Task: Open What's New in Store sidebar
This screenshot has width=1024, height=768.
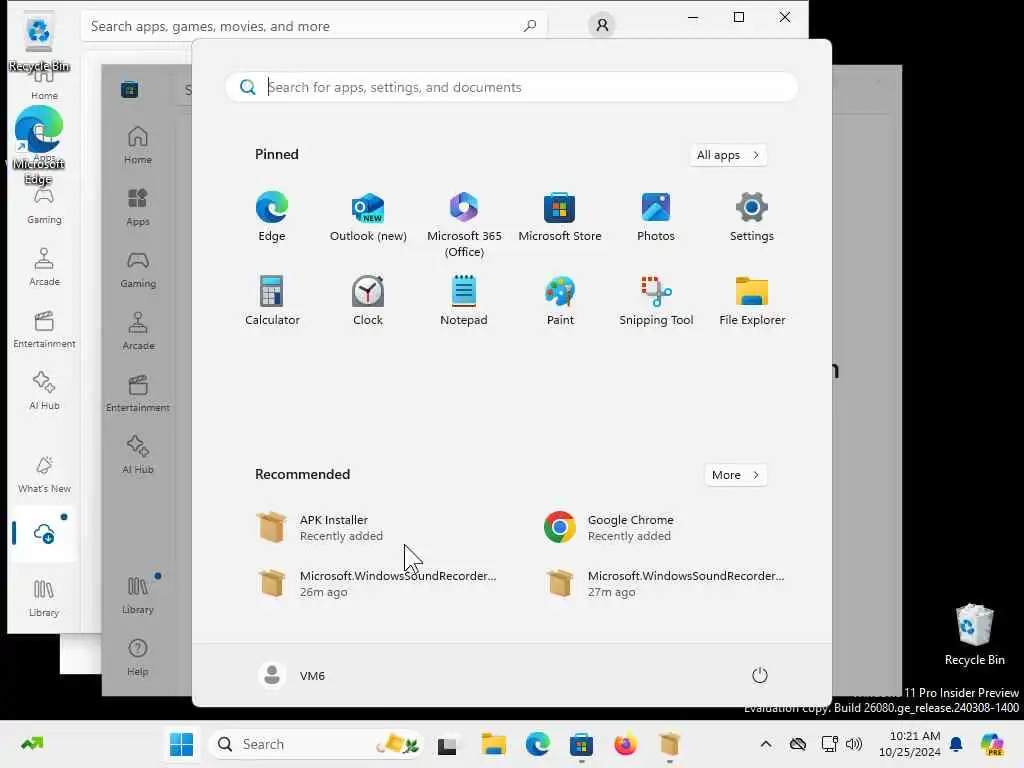Action: point(44,475)
